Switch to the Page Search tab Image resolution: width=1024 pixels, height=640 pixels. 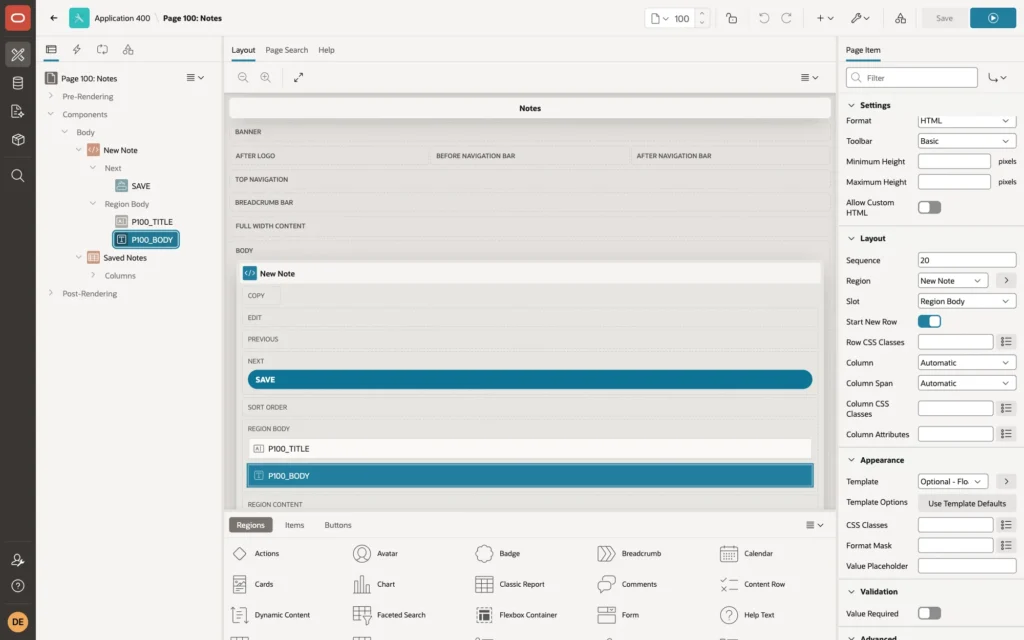[x=286, y=50]
